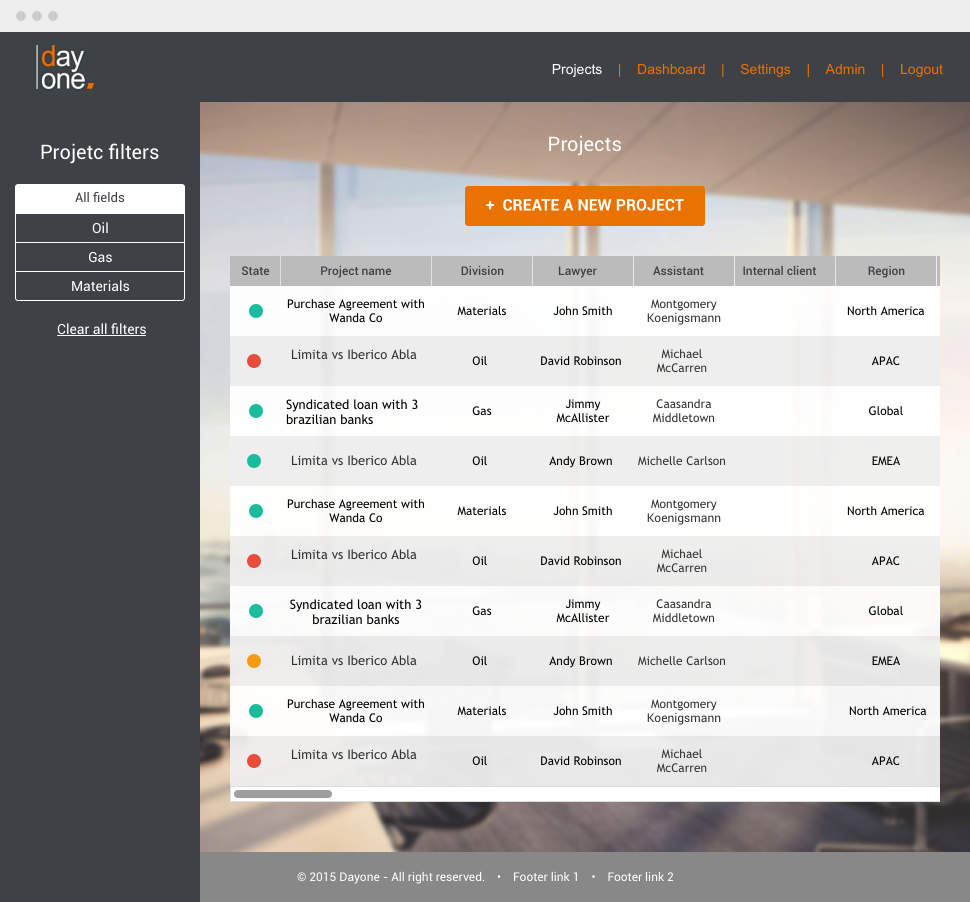970x902 pixels.
Task: Open Footer link 2
Action: pos(640,877)
